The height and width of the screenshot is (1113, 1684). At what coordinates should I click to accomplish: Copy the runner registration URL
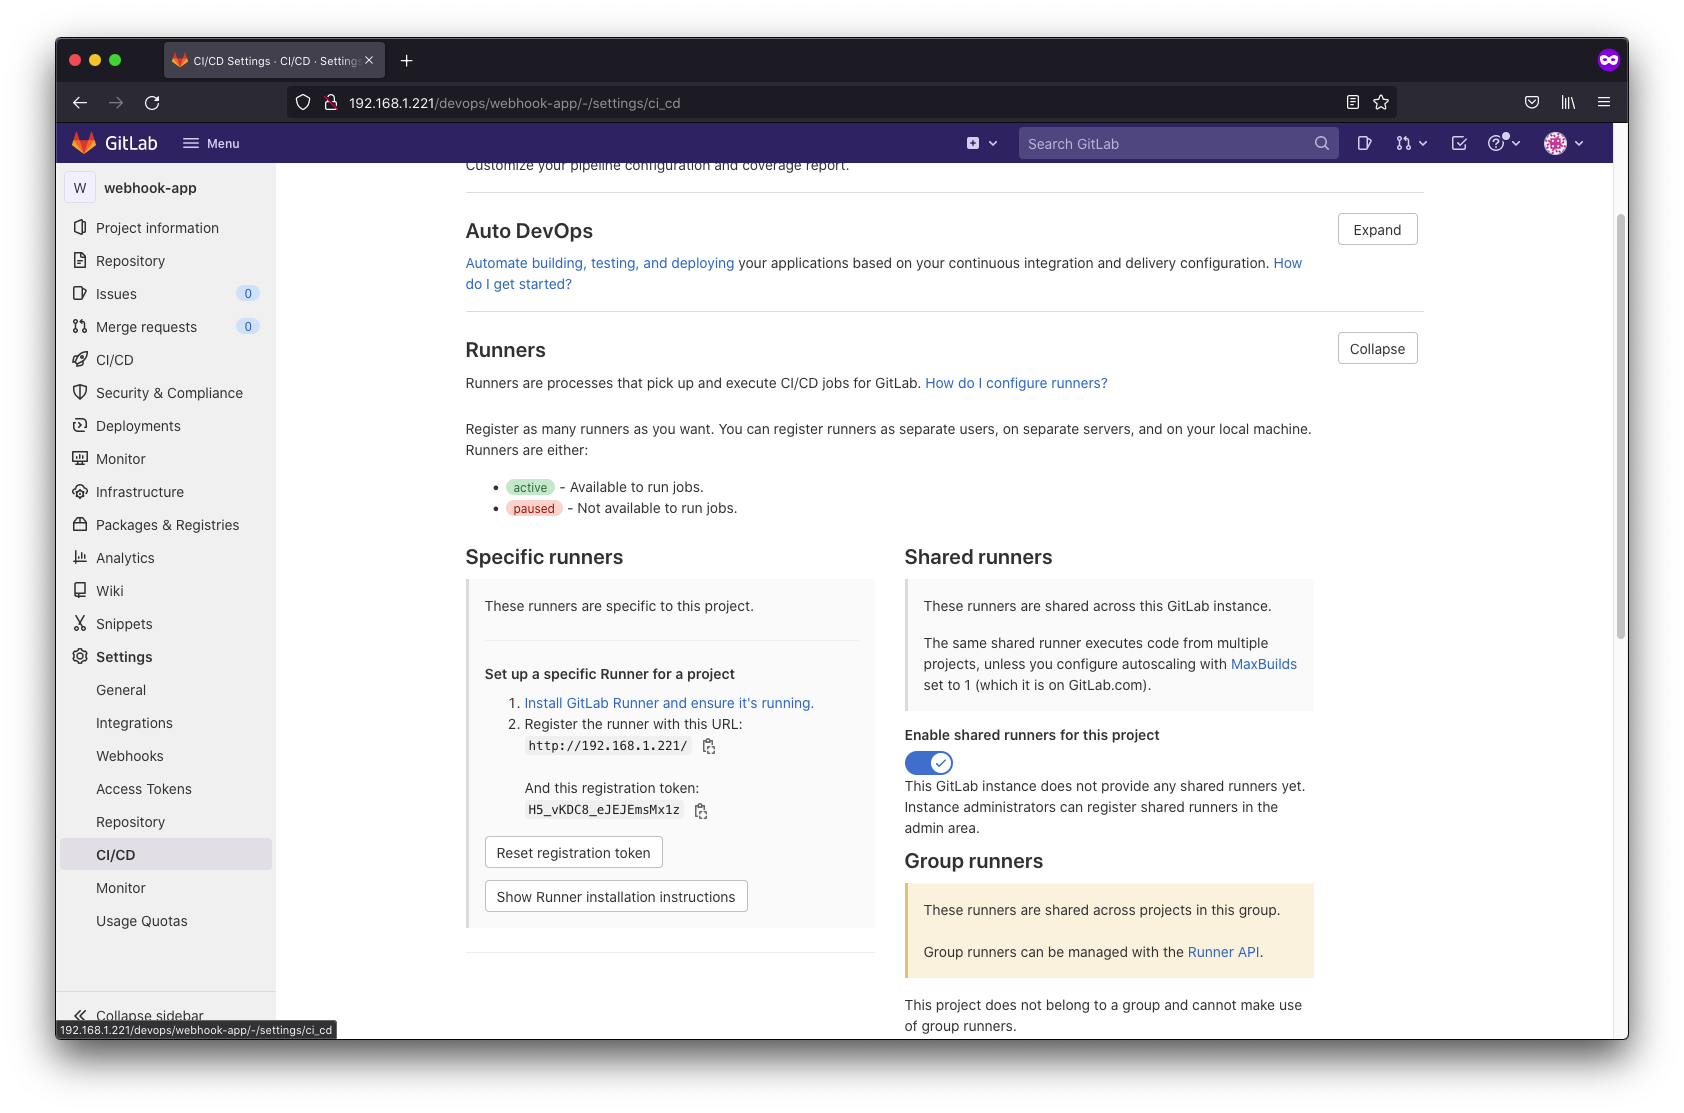[x=709, y=746]
